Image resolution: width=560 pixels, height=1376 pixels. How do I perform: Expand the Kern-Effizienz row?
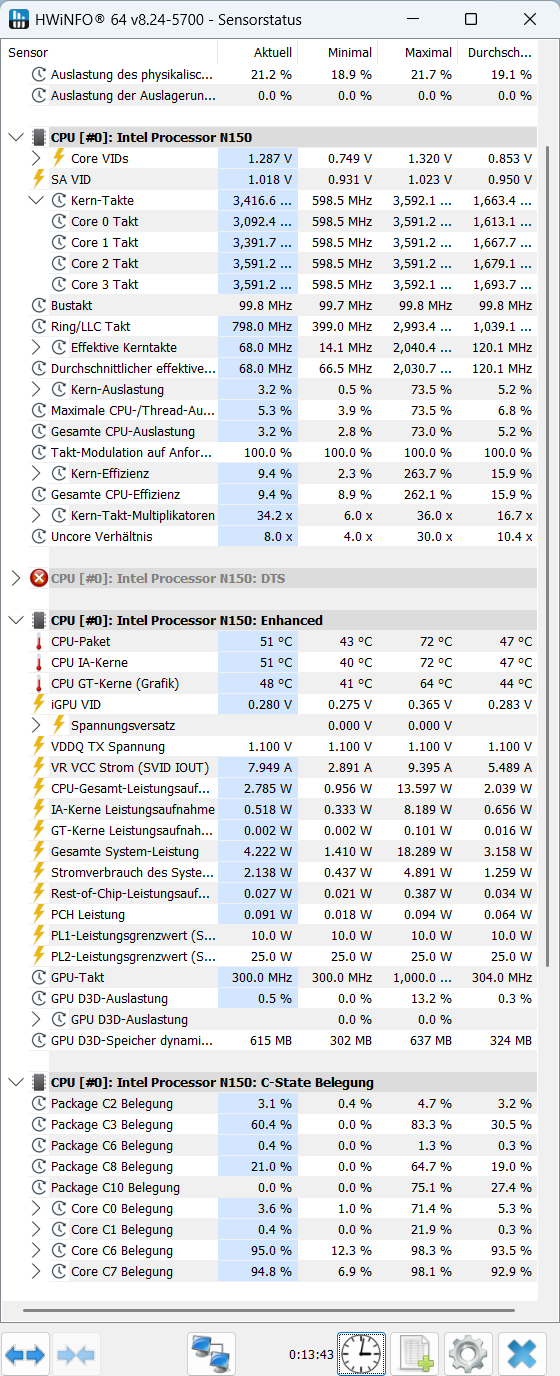click(37, 473)
